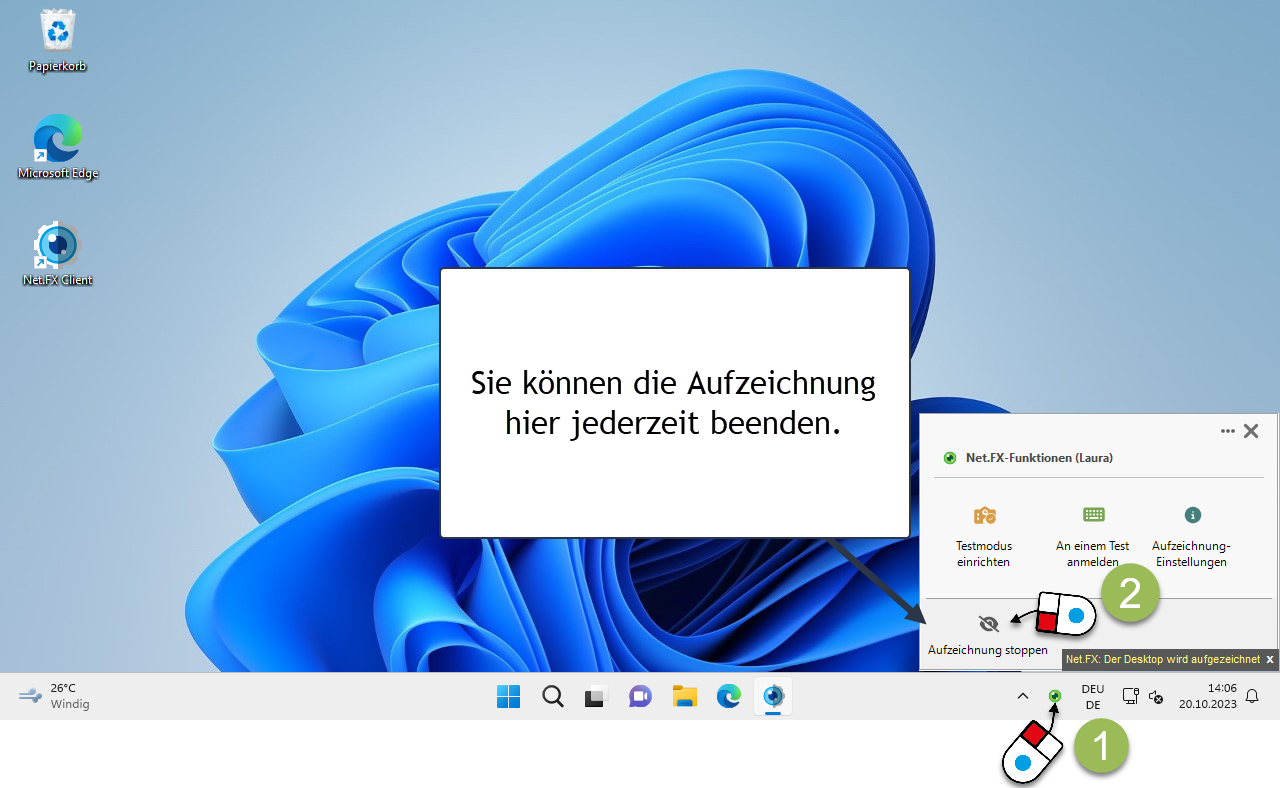Screen dimensions: 1280x788
Task: Open the clock showing 14:06
Action: pos(1207,696)
